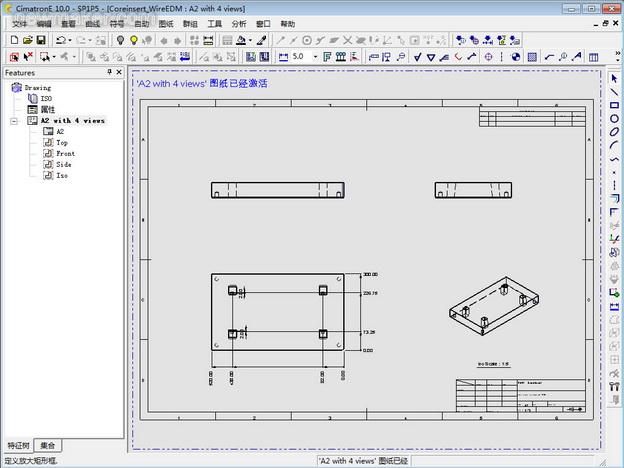Open the 分析 menu
624x468 pixels.
click(x=239, y=24)
